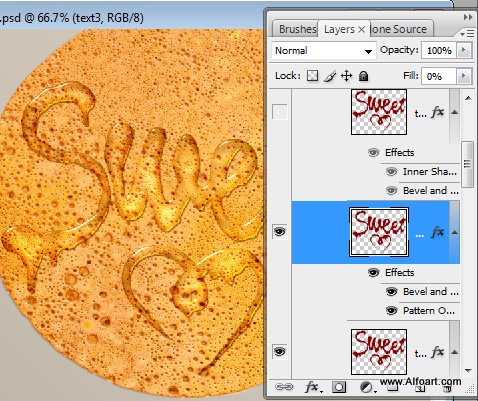This screenshot has width=478, height=401.
Task: Open the new adjustment layer menu
Action: point(367,387)
